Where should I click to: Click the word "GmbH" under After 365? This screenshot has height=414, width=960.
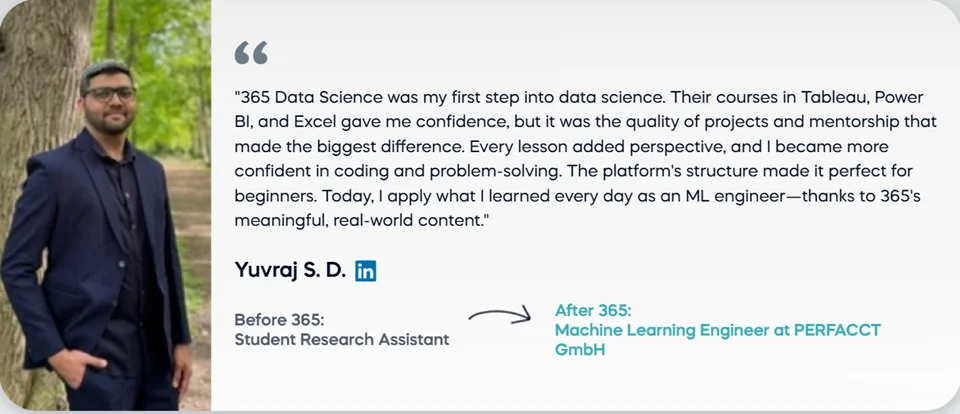[x=580, y=350]
